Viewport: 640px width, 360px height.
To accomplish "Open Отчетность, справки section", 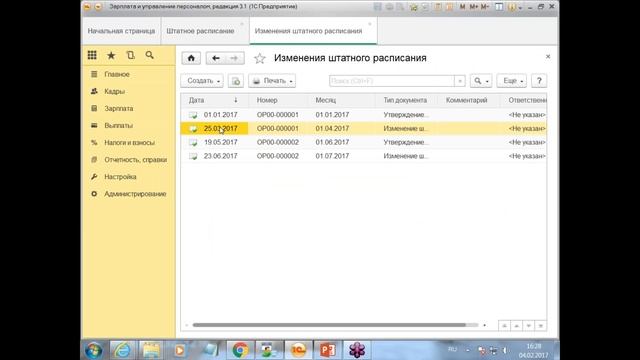I will 136,160.
